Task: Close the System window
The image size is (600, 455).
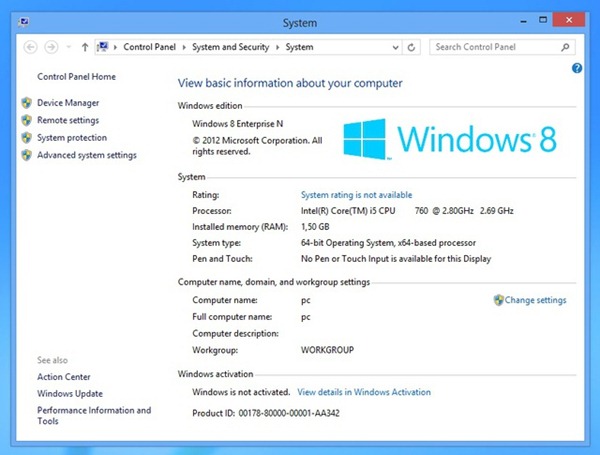Action: click(x=569, y=20)
